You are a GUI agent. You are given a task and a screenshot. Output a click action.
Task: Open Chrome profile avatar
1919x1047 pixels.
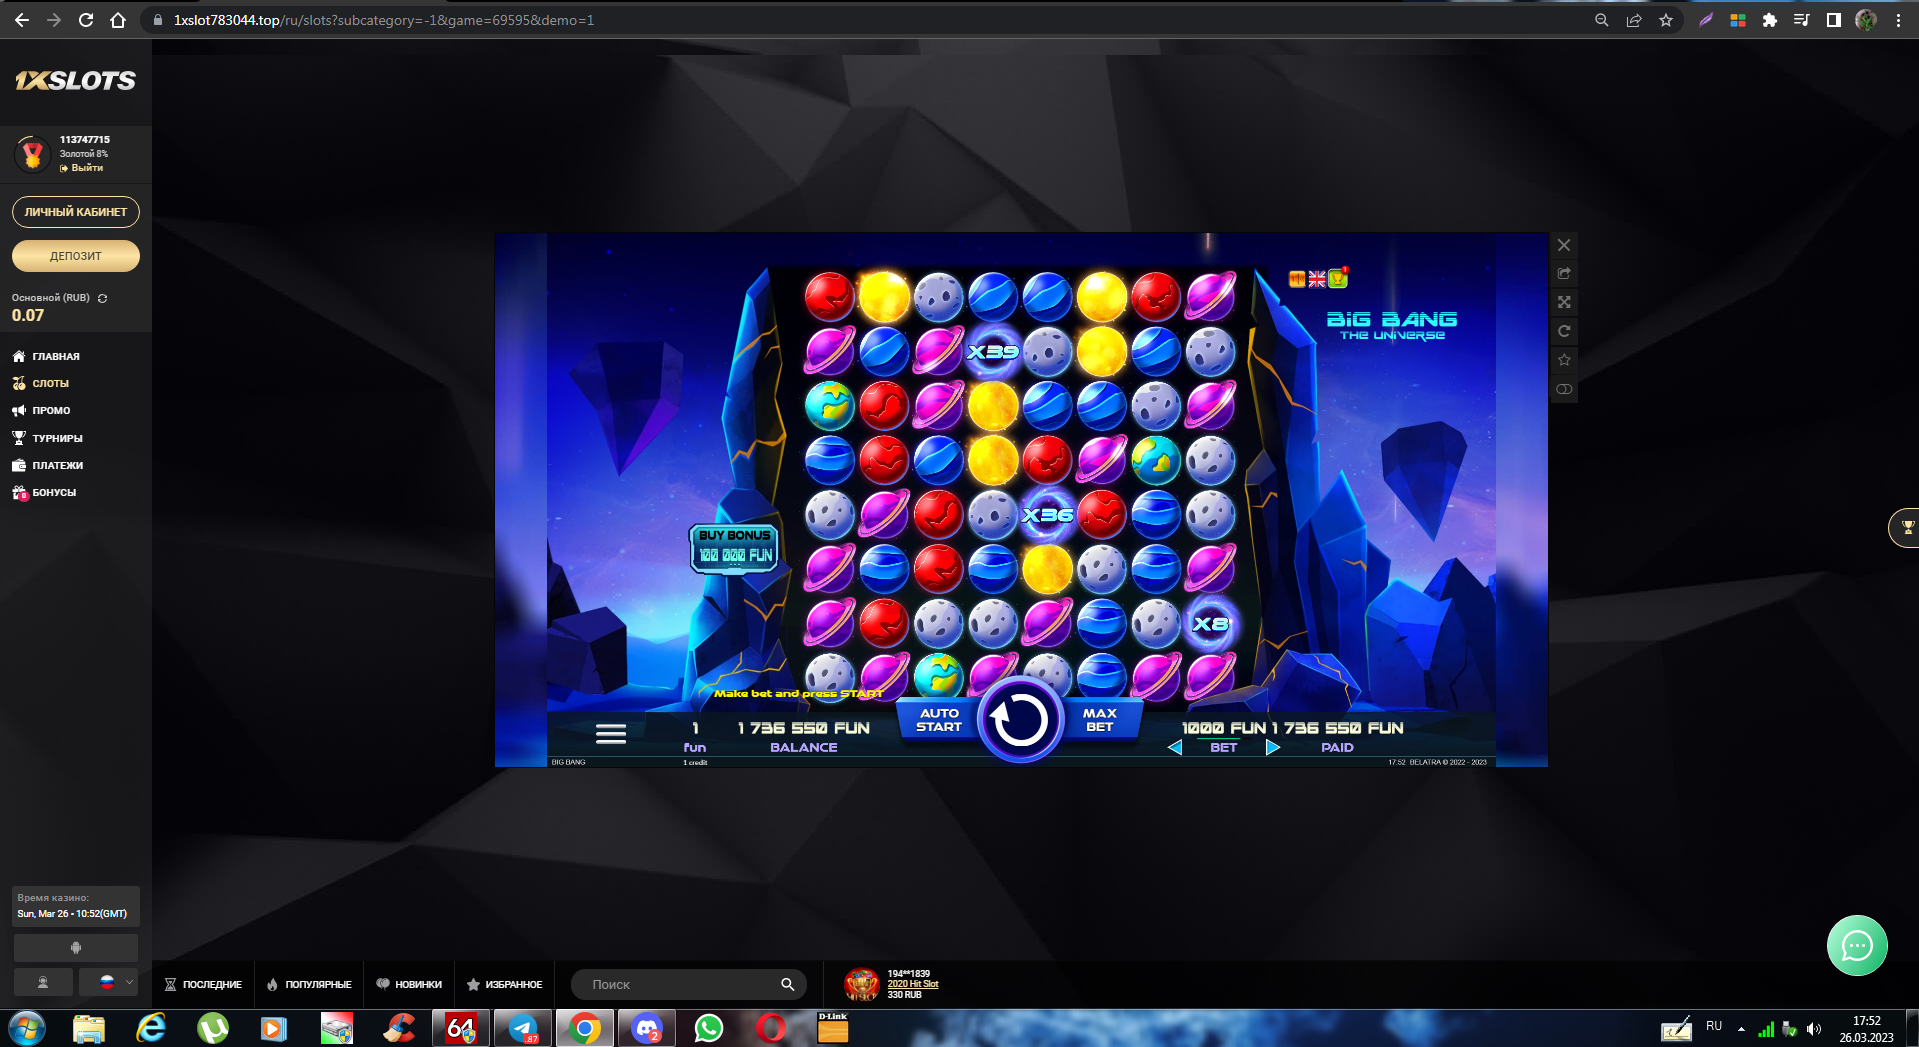[x=1865, y=20]
